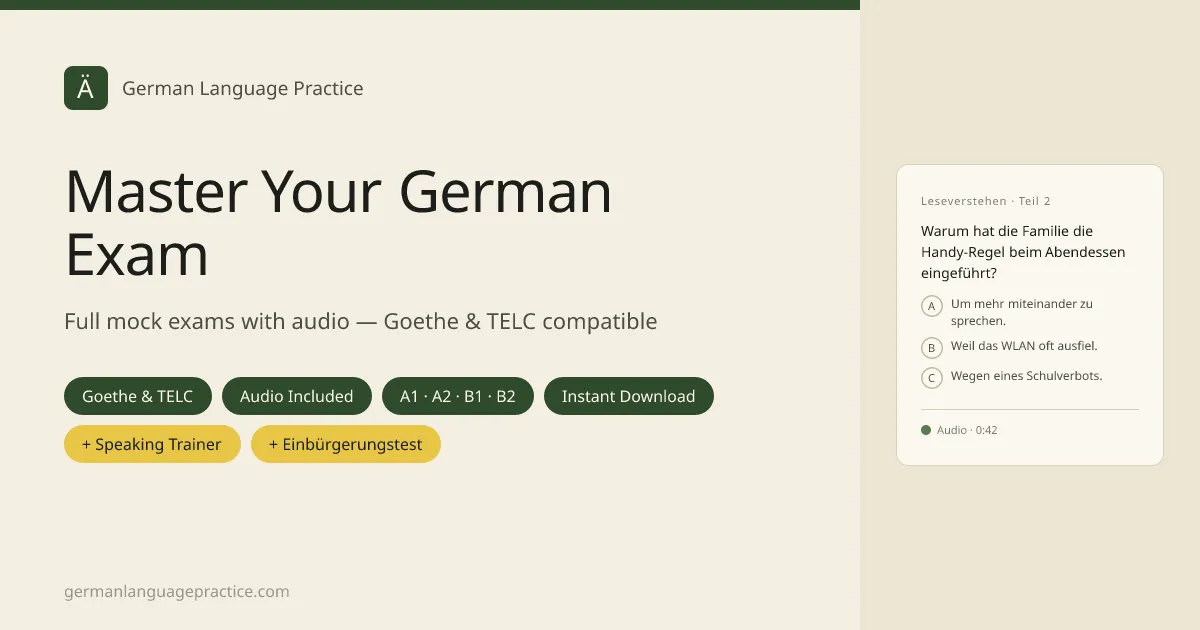Click the German Language Practice brand name

pyautogui.click(x=243, y=88)
